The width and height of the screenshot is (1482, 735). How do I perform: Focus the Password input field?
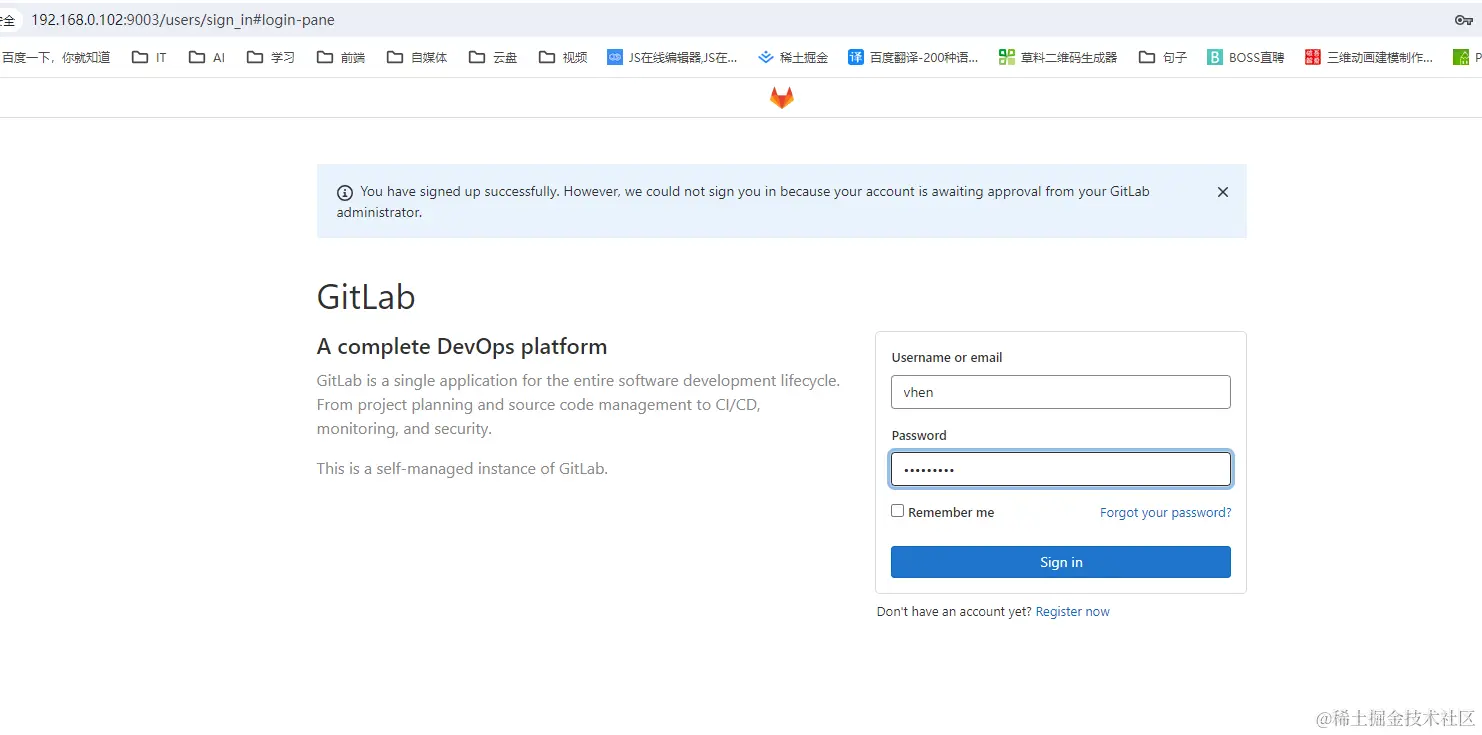point(1060,469)
